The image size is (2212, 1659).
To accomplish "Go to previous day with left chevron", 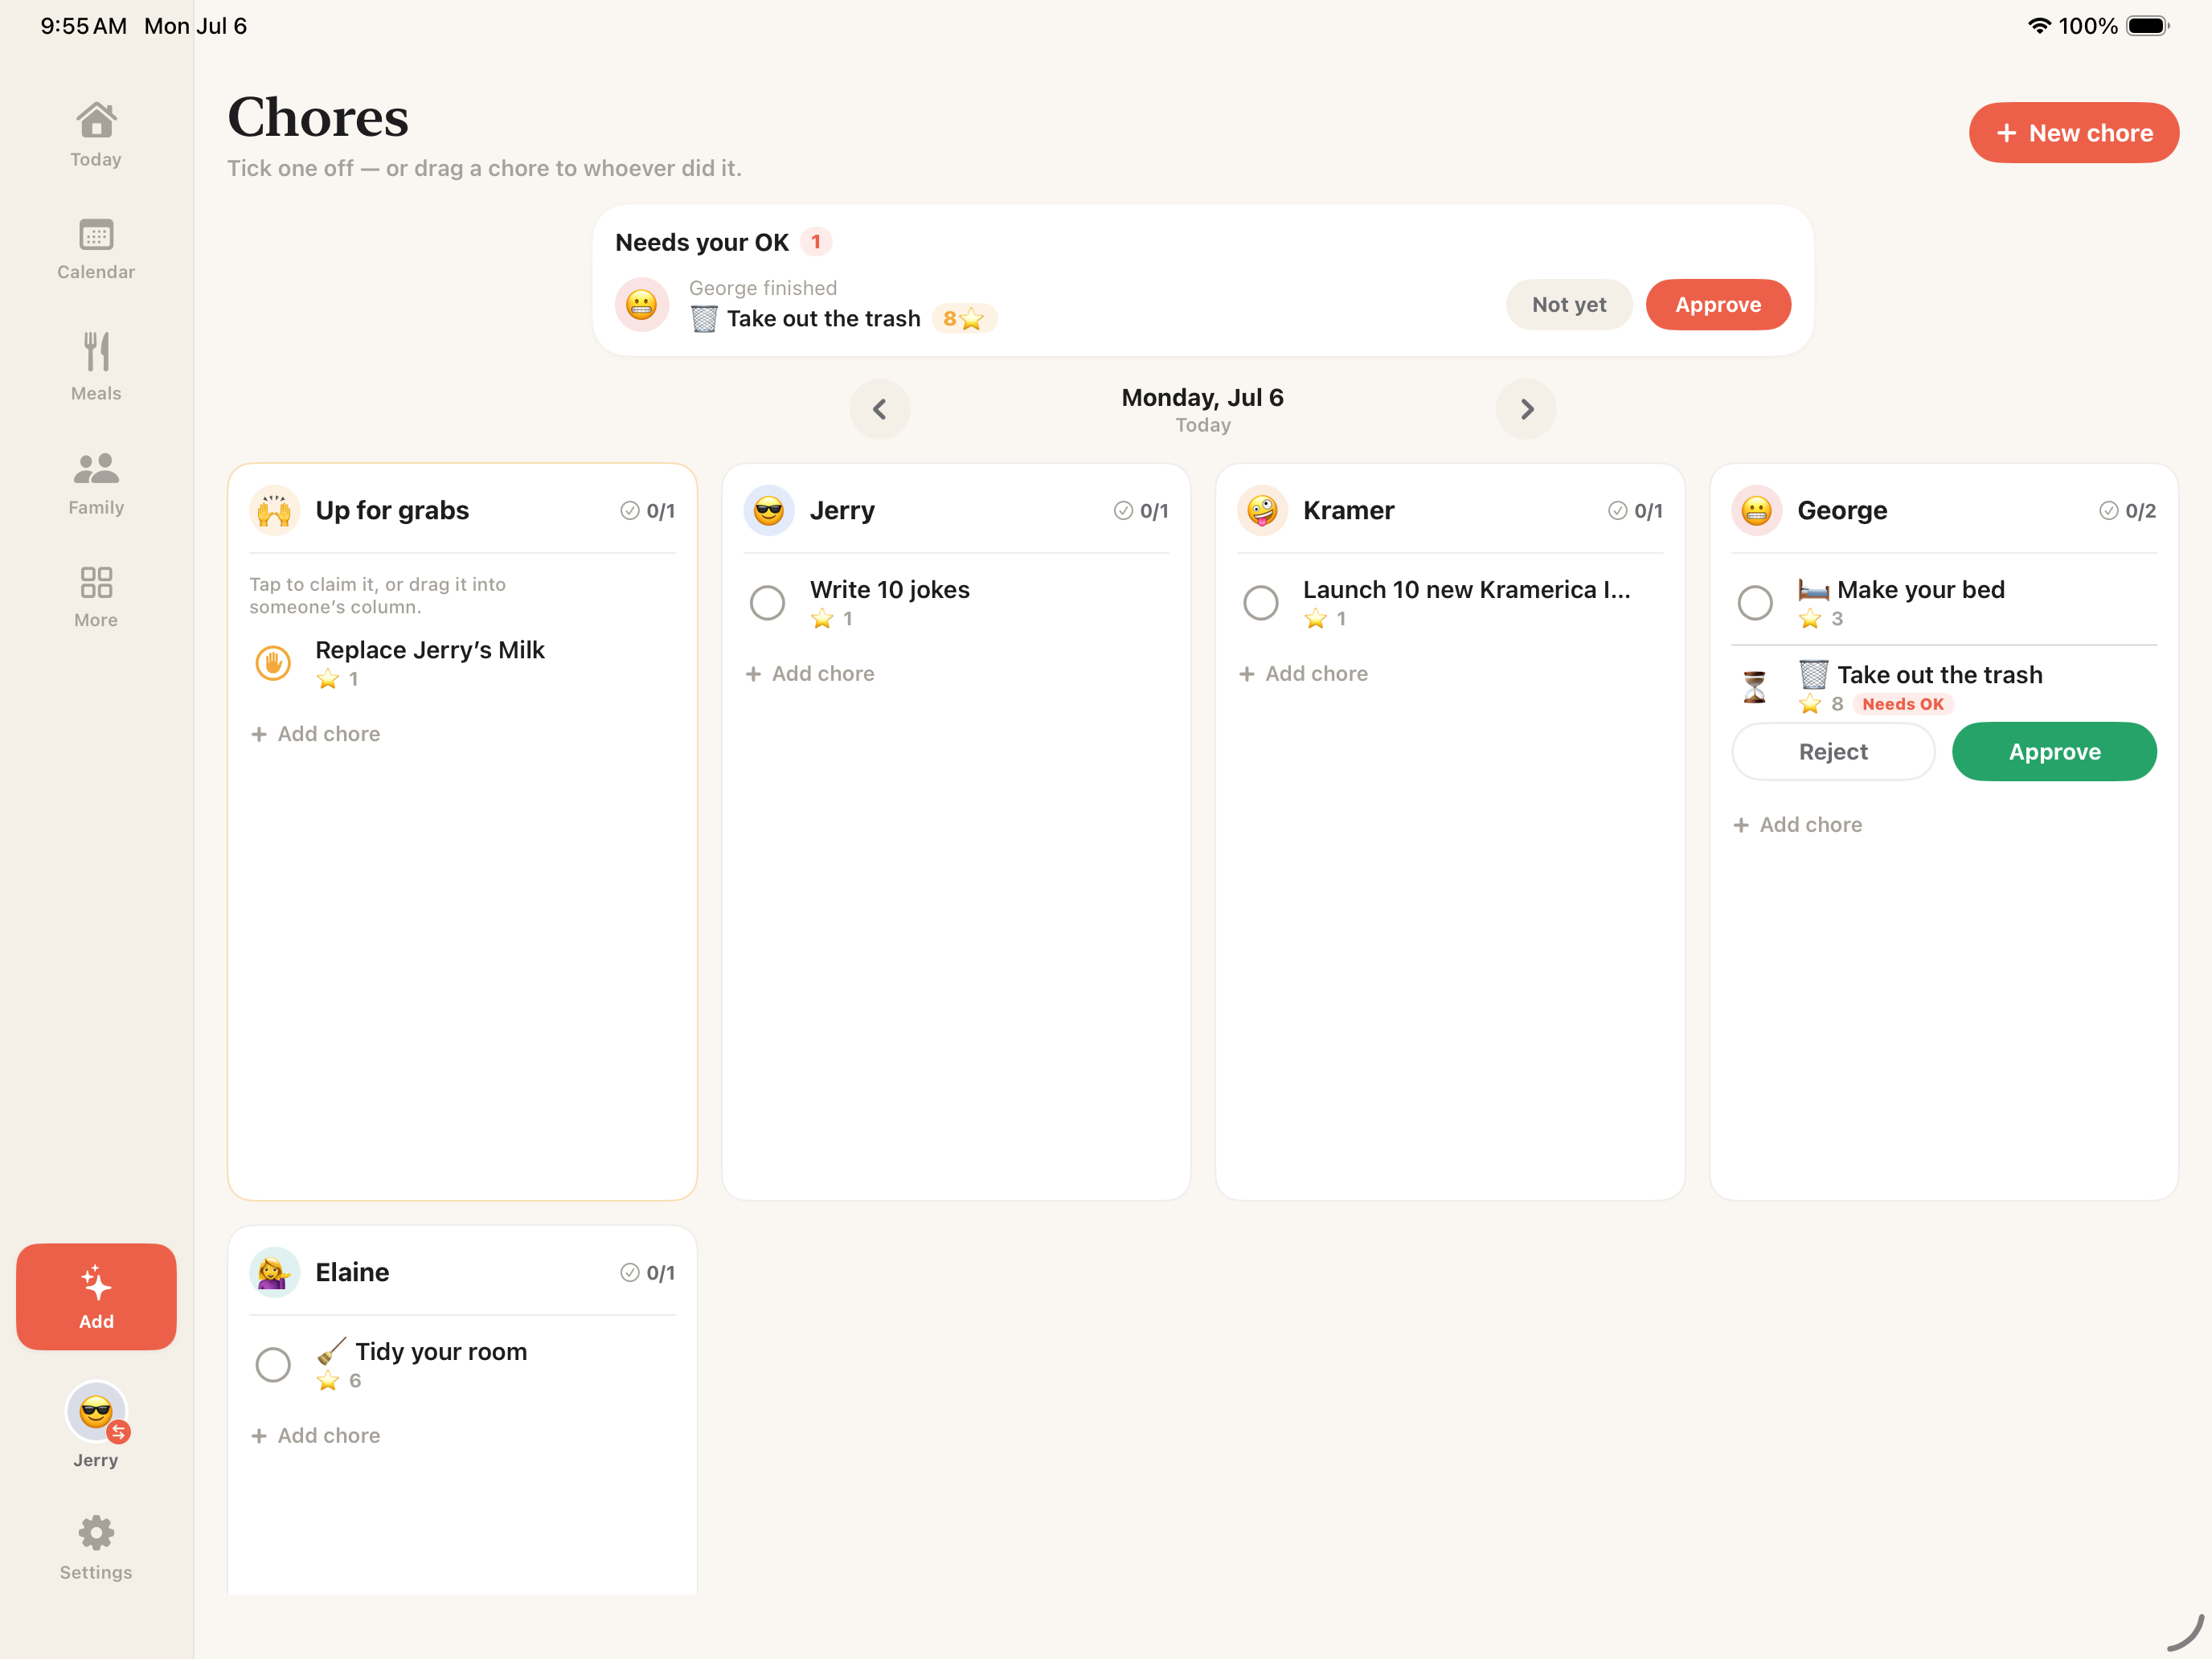I will click(879, 409).
